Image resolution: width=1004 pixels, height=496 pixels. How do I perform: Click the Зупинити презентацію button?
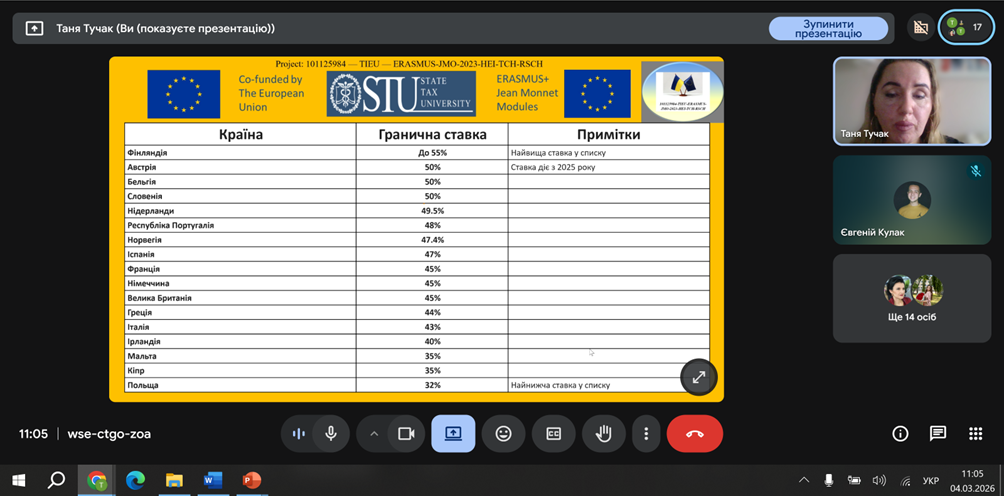(828, 28)
